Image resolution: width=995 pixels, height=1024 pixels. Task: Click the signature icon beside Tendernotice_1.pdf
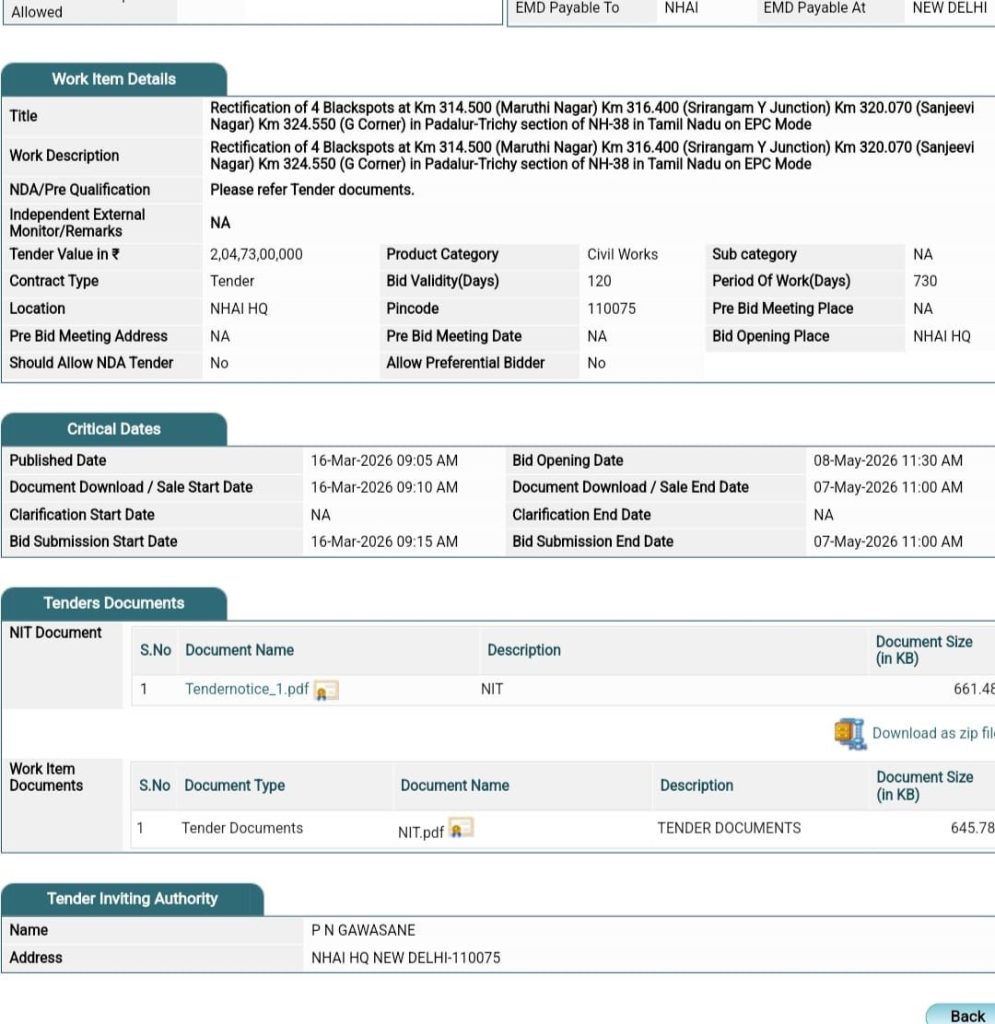click(x=326, y=691)
